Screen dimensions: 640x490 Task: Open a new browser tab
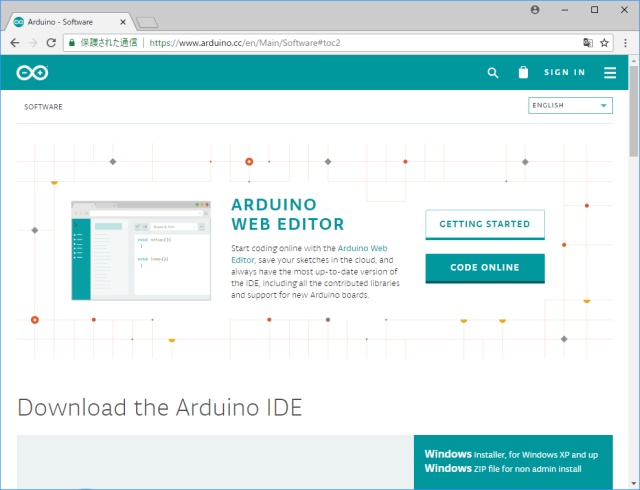147,22
